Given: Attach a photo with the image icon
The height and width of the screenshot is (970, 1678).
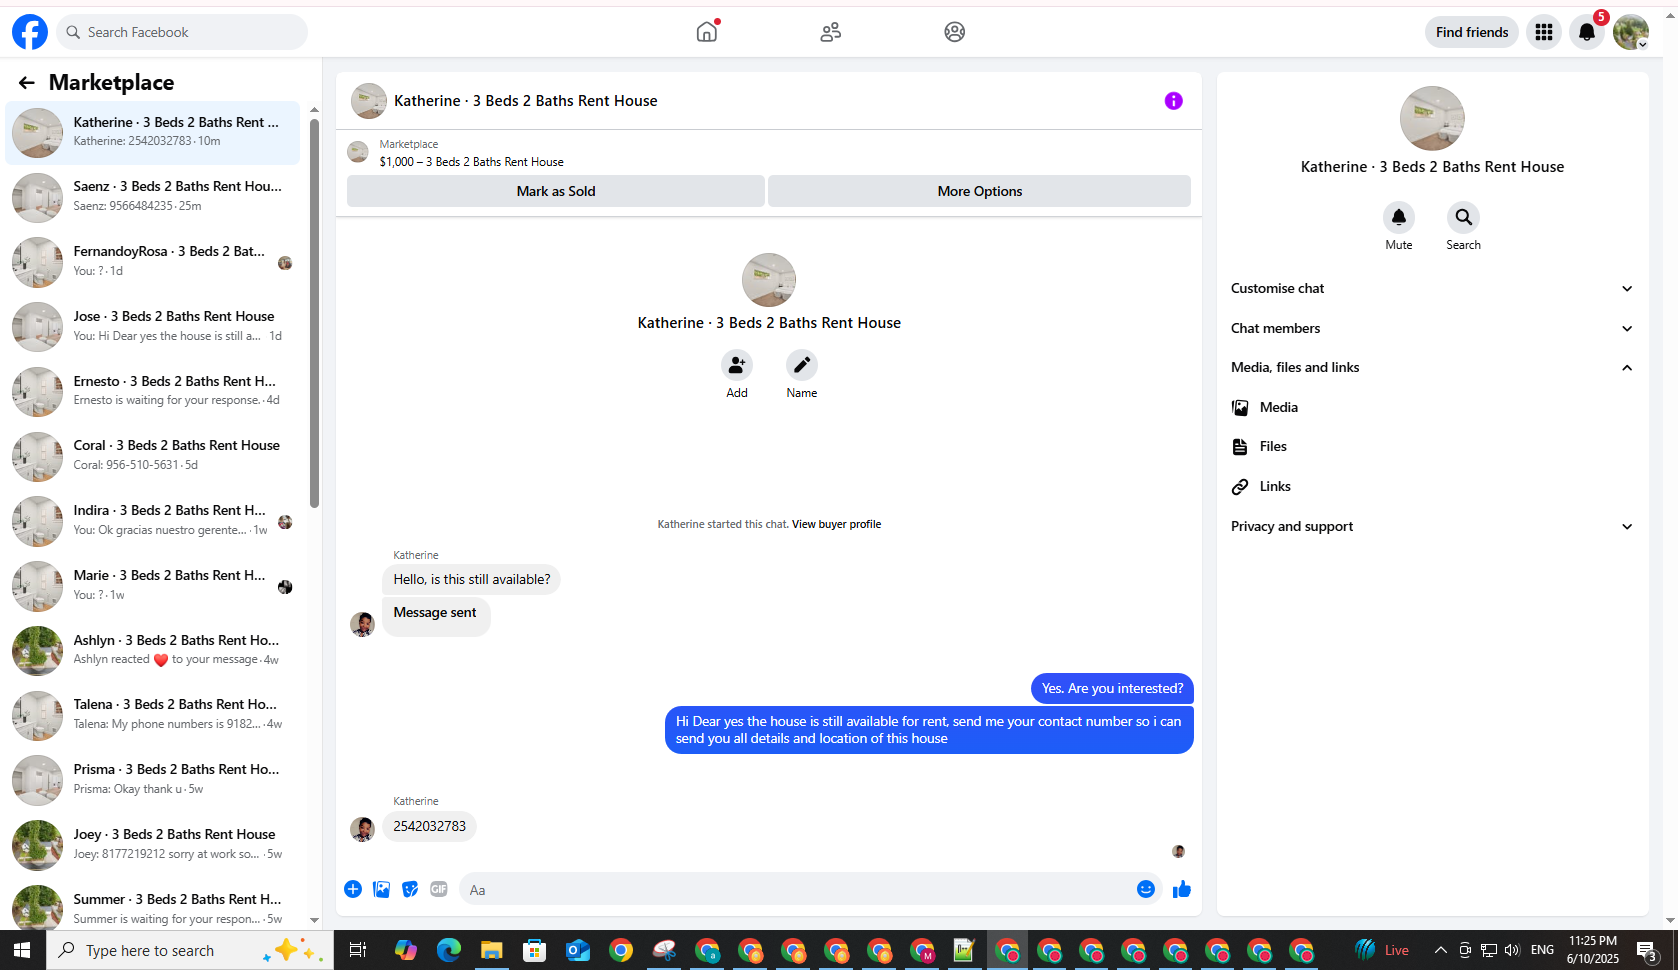Looking at the screenshot, I should 382,889.
